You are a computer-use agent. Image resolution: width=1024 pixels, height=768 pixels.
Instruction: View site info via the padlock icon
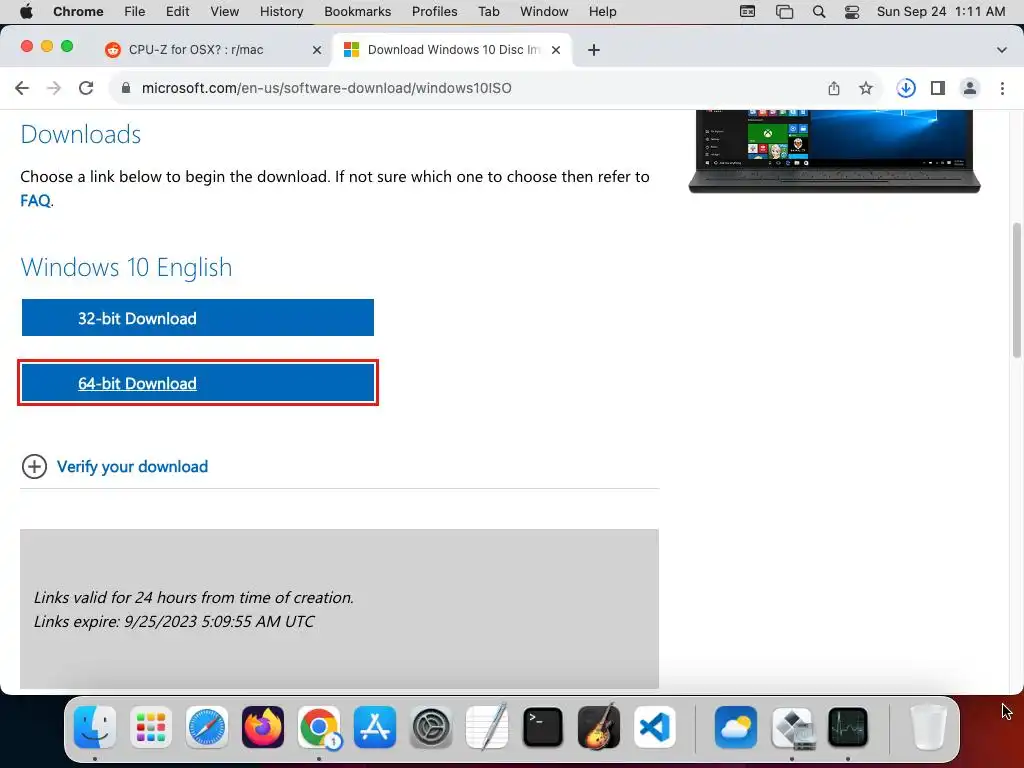[x=126, y=88]
